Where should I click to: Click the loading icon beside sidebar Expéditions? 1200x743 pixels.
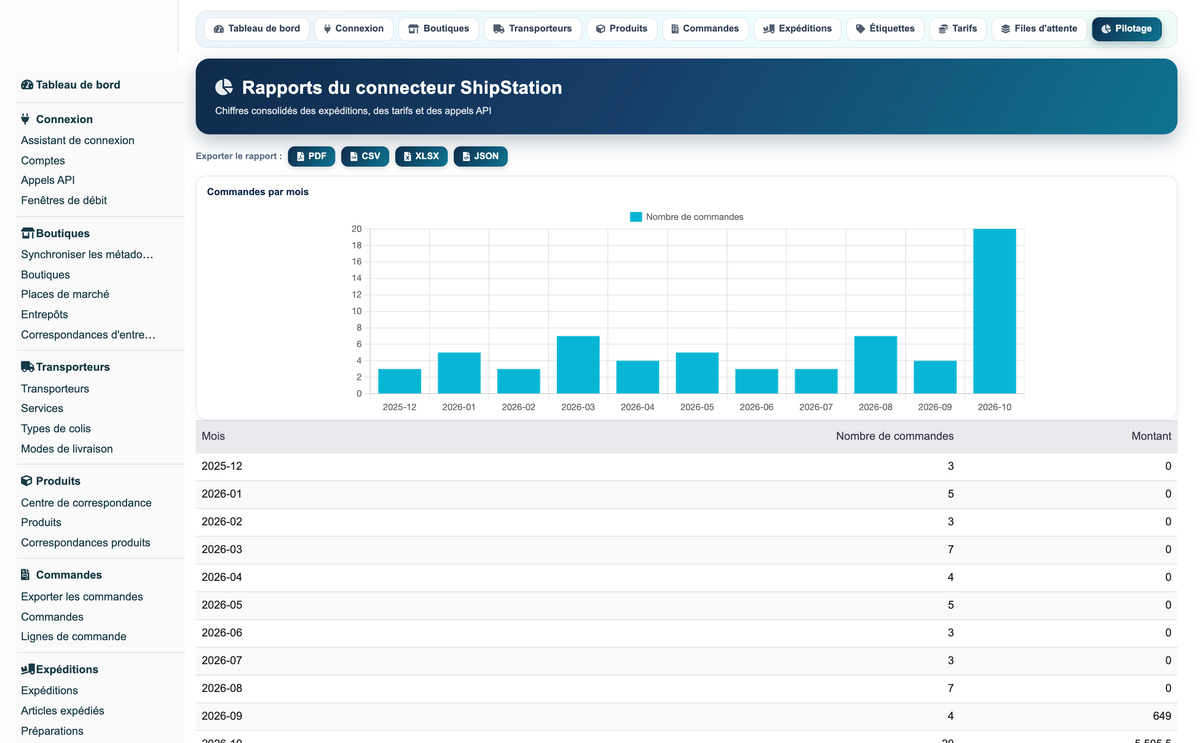tap(28, 669)
